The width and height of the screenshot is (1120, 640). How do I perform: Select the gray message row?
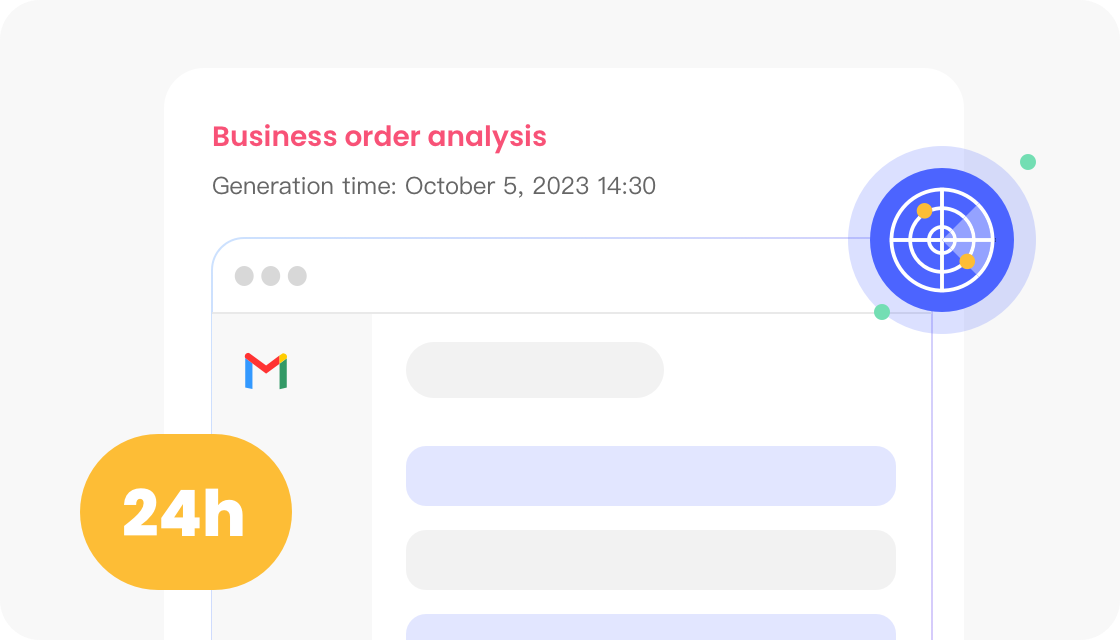[650, 560]
